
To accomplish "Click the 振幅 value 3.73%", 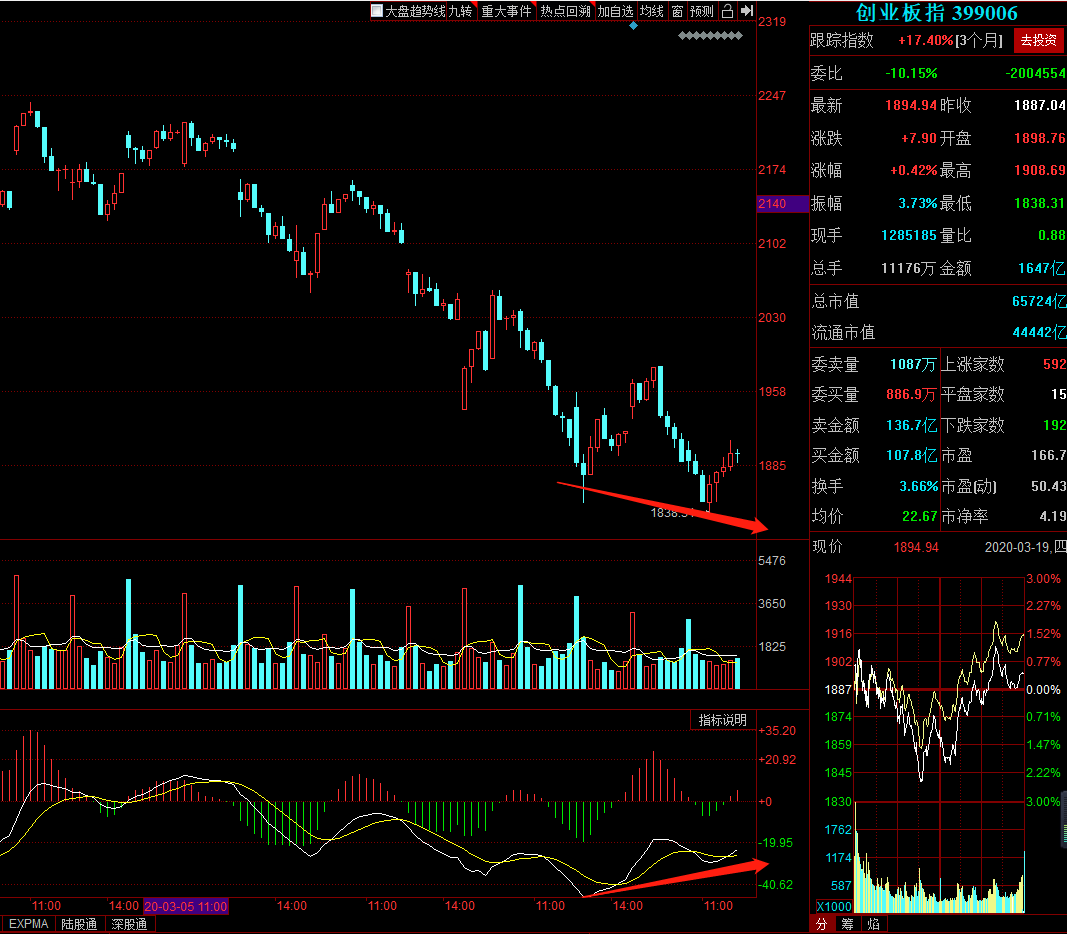I will 917,203.
